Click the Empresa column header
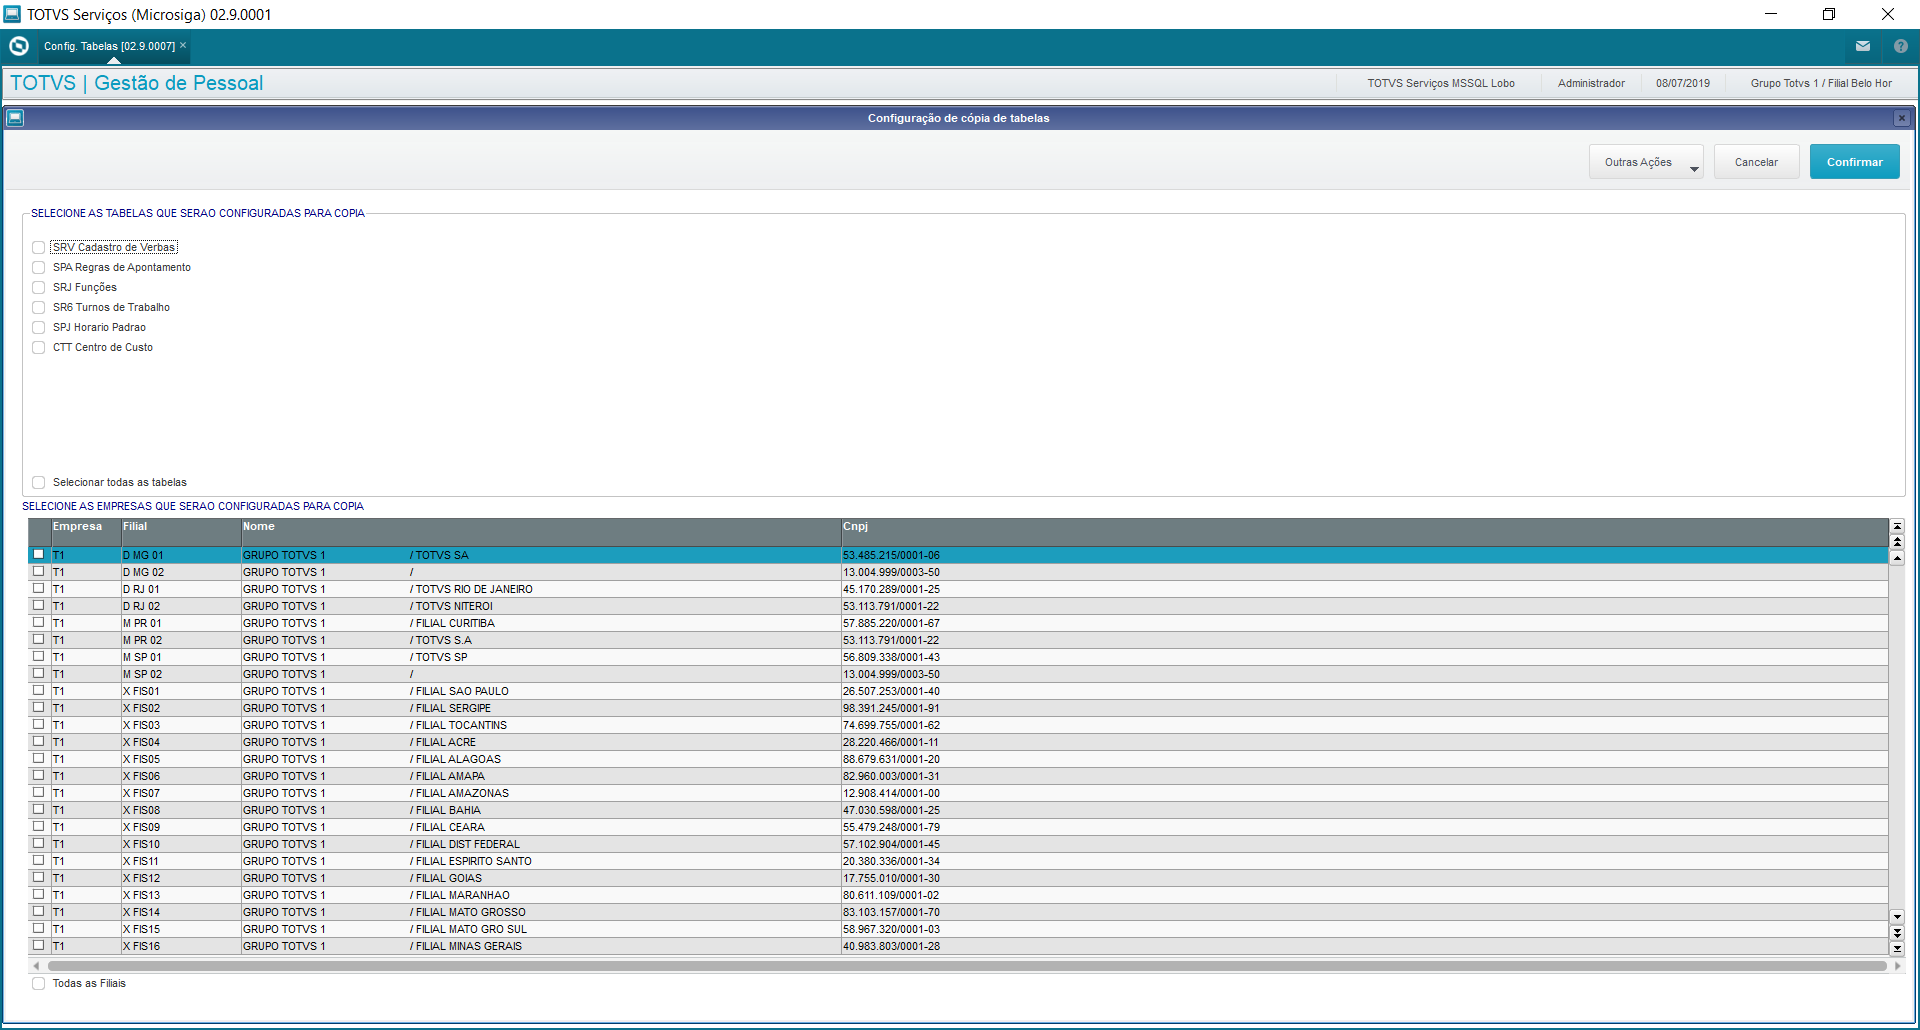Viewport: 1920px width, 1030px height. (85, 532)
